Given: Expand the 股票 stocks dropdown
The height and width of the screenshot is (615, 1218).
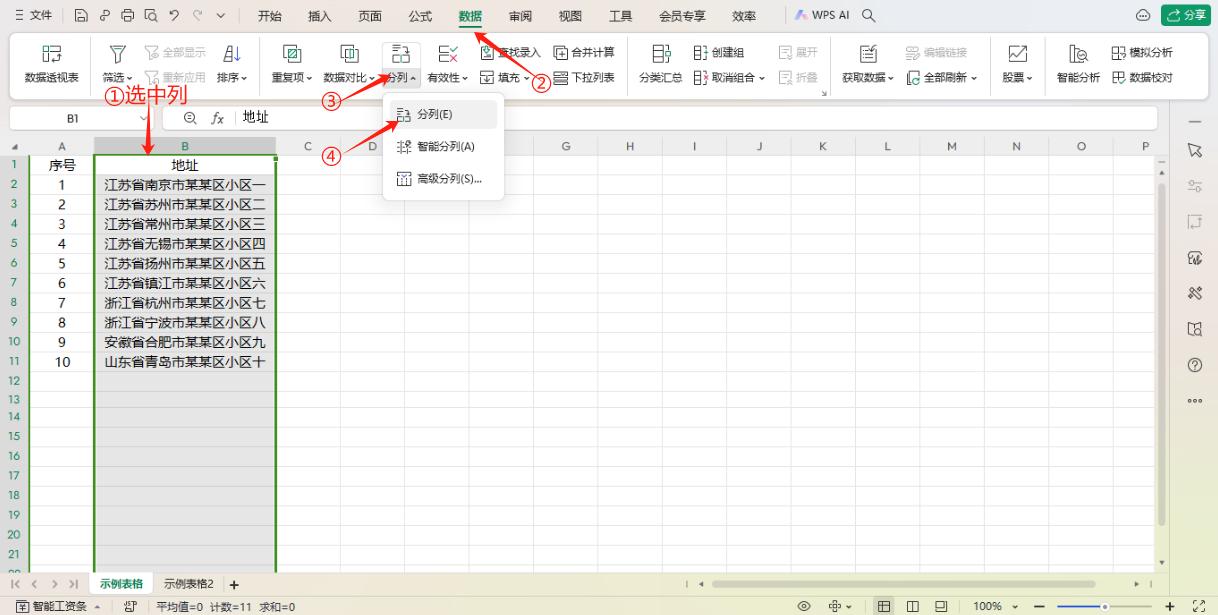Looking at the screenshot, I should 1029,78.
